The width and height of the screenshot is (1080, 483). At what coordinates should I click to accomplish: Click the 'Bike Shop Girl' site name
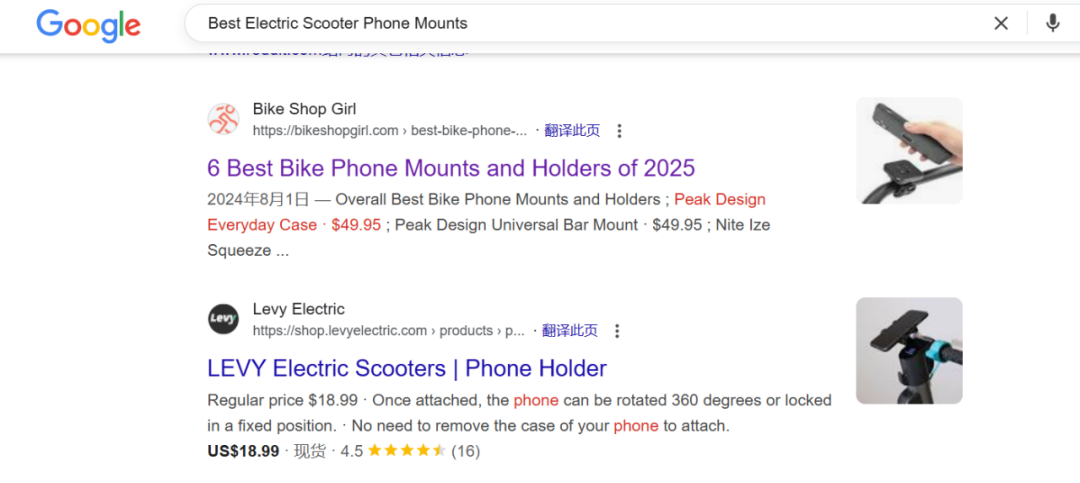(x=304, y=109)
